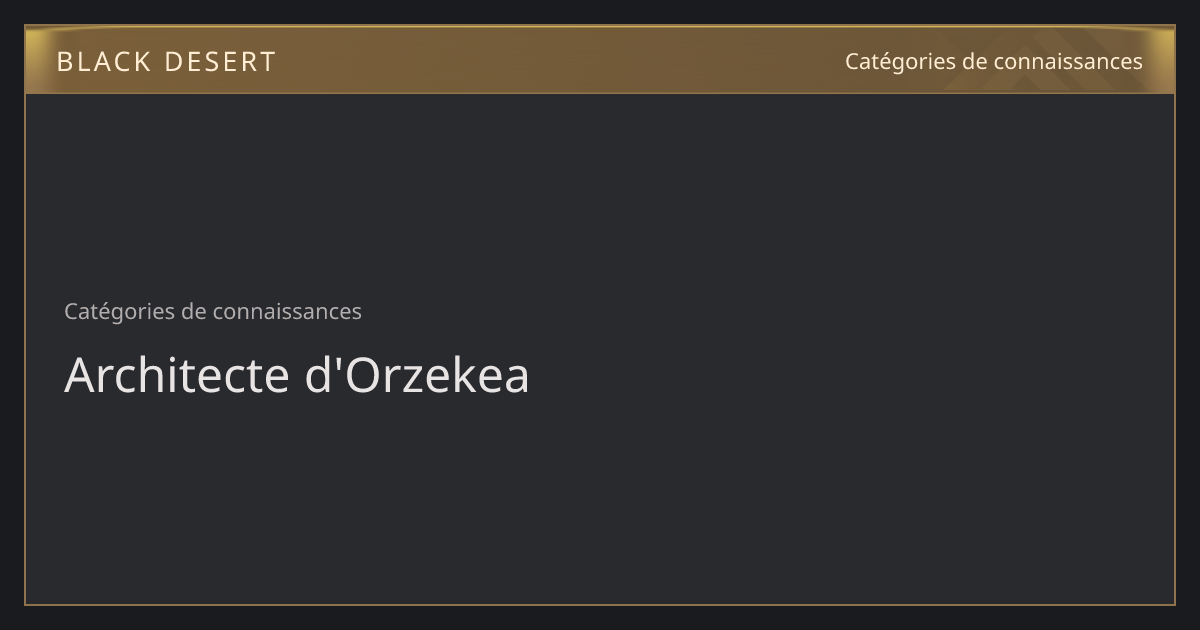The width and height of the screenshot is (1200, 630).
Task: Click the glowing right edge of gold banner
Action: (x=1165, y=60)
